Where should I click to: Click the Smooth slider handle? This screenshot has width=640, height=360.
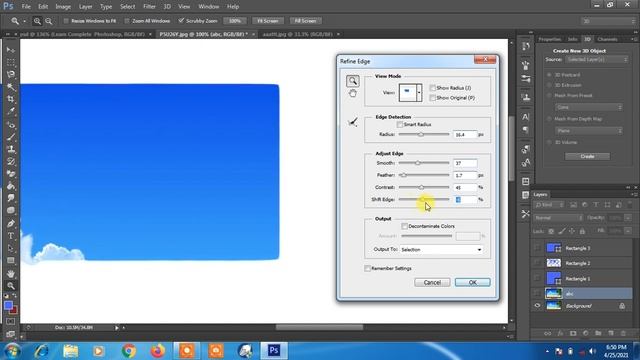tap(418, 163)
